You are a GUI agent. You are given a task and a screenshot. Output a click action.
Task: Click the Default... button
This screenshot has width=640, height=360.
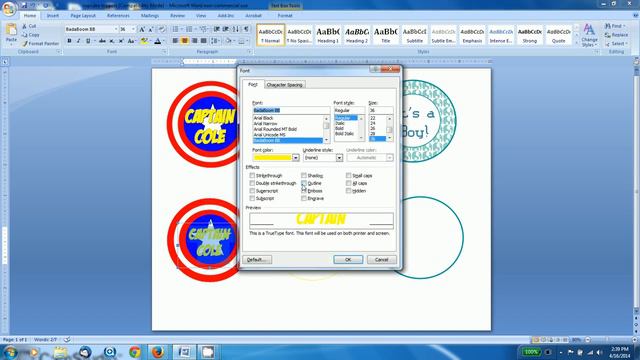[x=257, y=260]
